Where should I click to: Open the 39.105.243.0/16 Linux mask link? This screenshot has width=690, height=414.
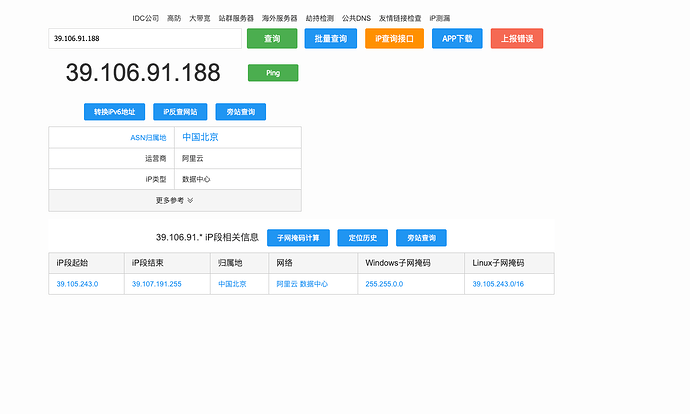[498, 284]
